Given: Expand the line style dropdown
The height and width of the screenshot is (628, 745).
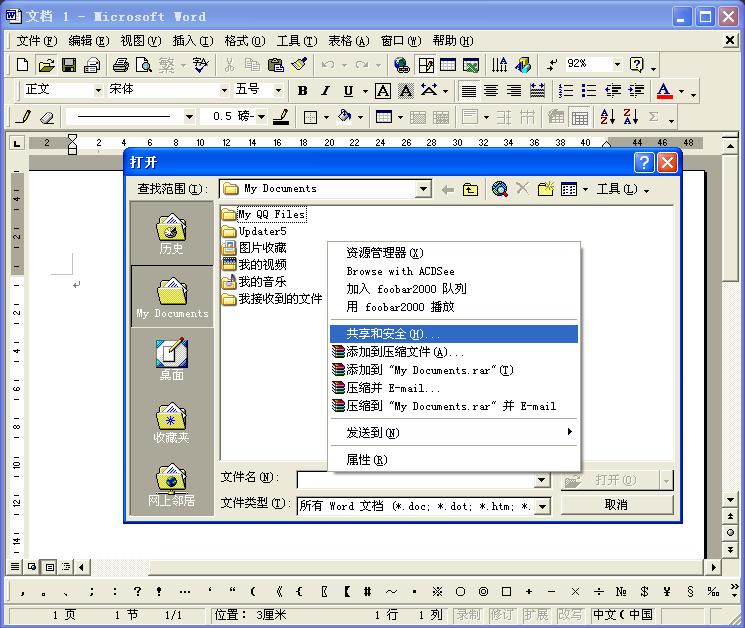Looking at the screenshot, I should pyautogui.click(x=189, y=116).
